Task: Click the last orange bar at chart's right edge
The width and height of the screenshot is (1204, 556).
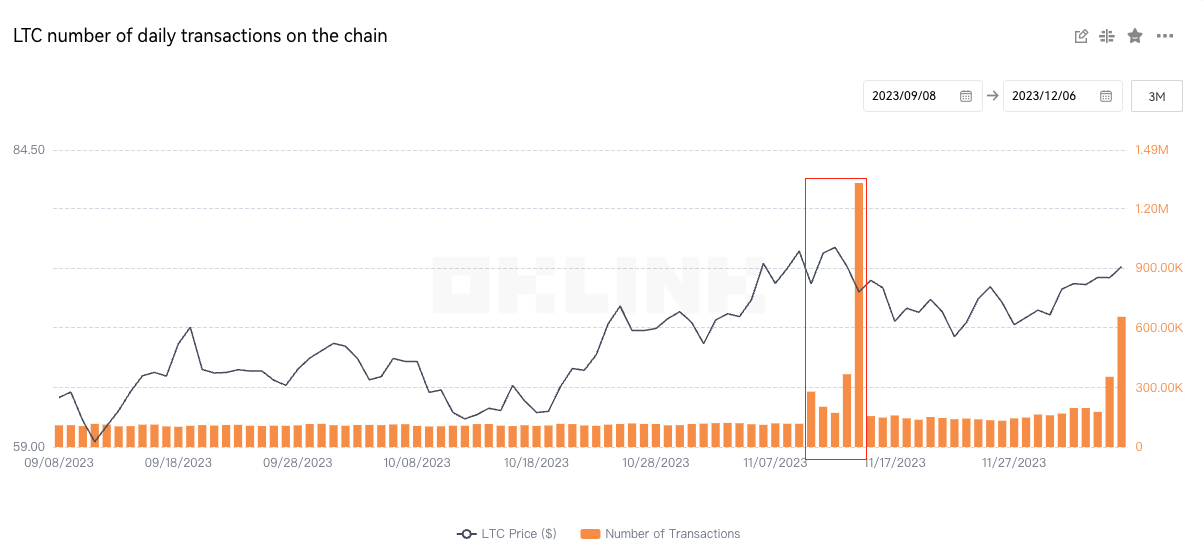Action: click(x=1121, y=382)
